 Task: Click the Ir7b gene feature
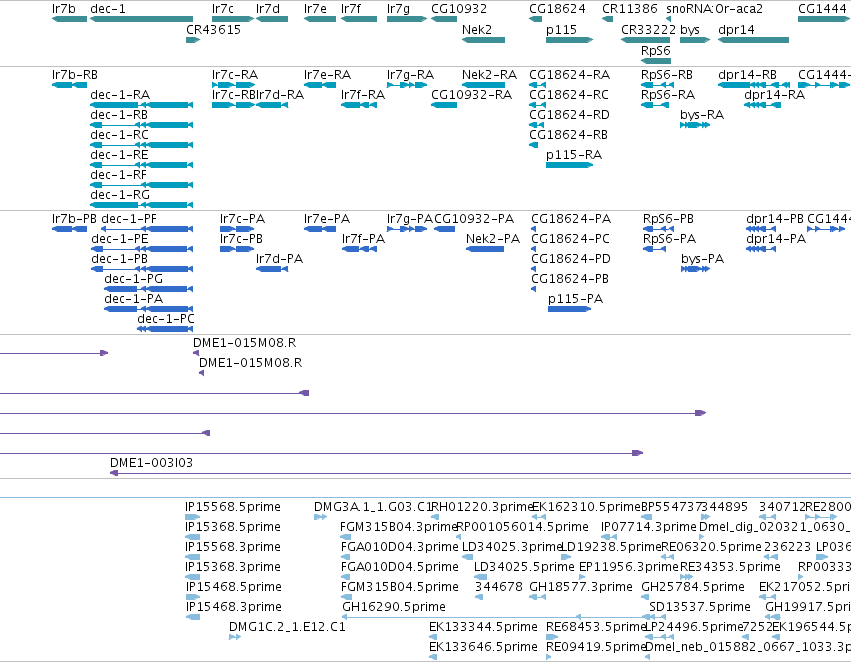pyautogui.click(x=69, y=19)
